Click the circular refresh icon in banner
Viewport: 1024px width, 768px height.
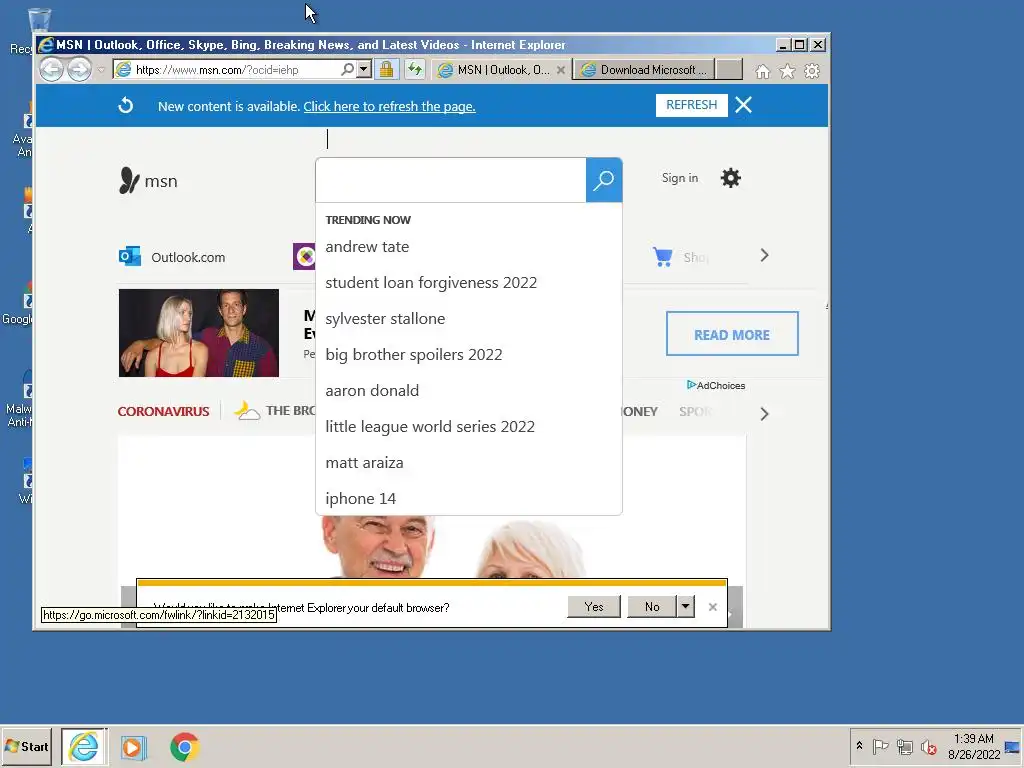(x=125, y=105)
